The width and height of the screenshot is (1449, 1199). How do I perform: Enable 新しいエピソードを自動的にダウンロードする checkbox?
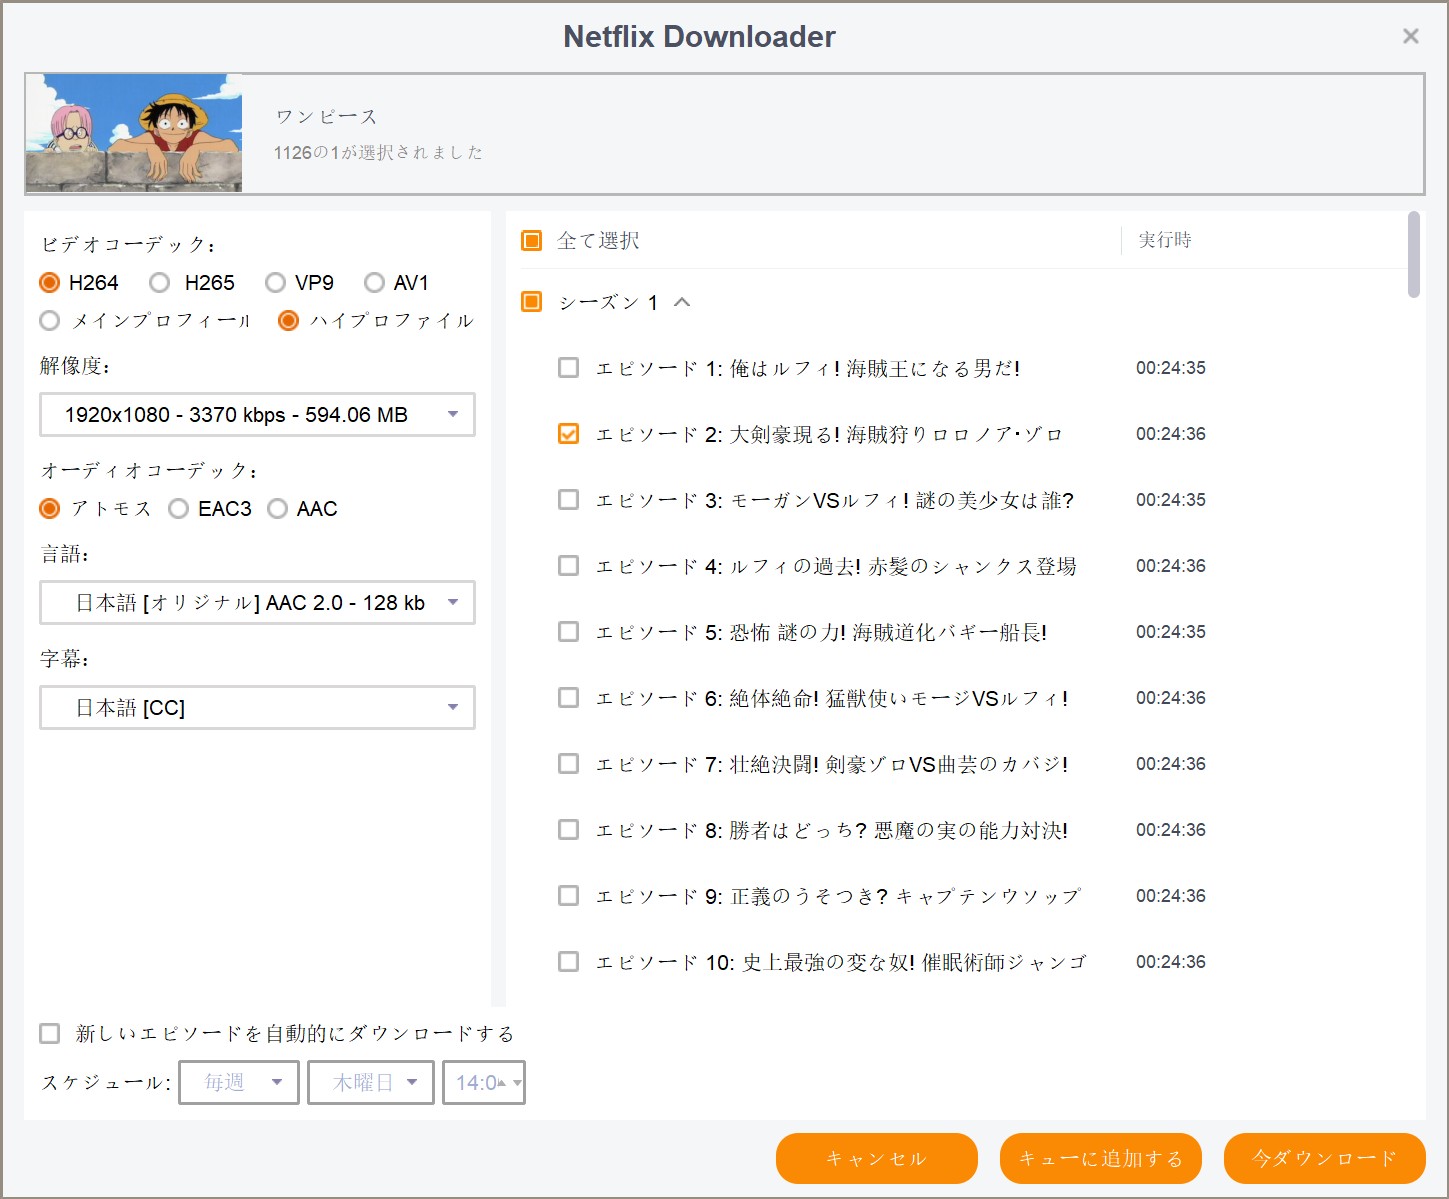pyautogui.click(x=49, y=1033)
